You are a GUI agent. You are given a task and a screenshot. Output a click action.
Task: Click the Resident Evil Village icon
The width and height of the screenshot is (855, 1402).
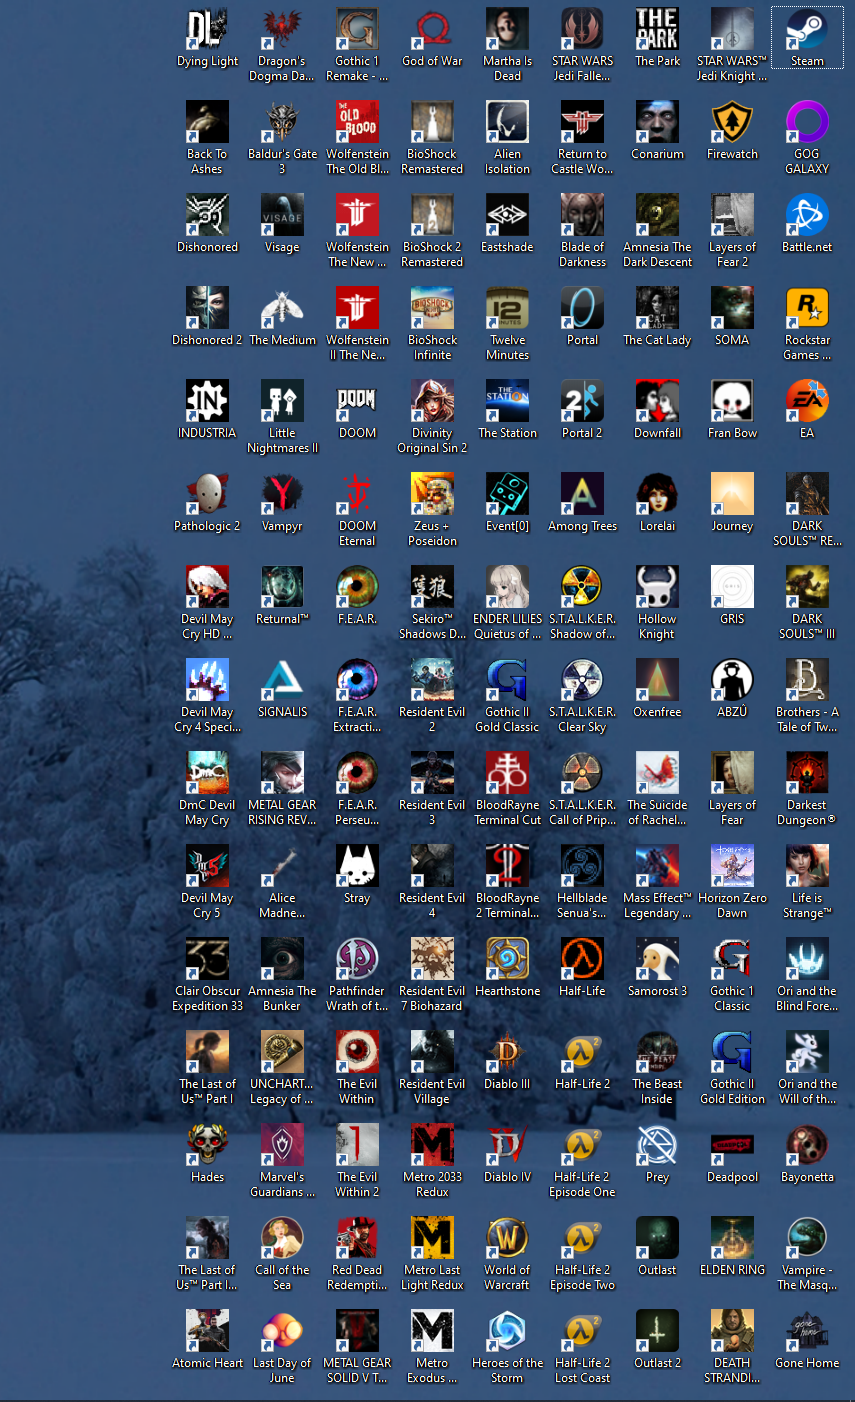[x=432, y=1052]
